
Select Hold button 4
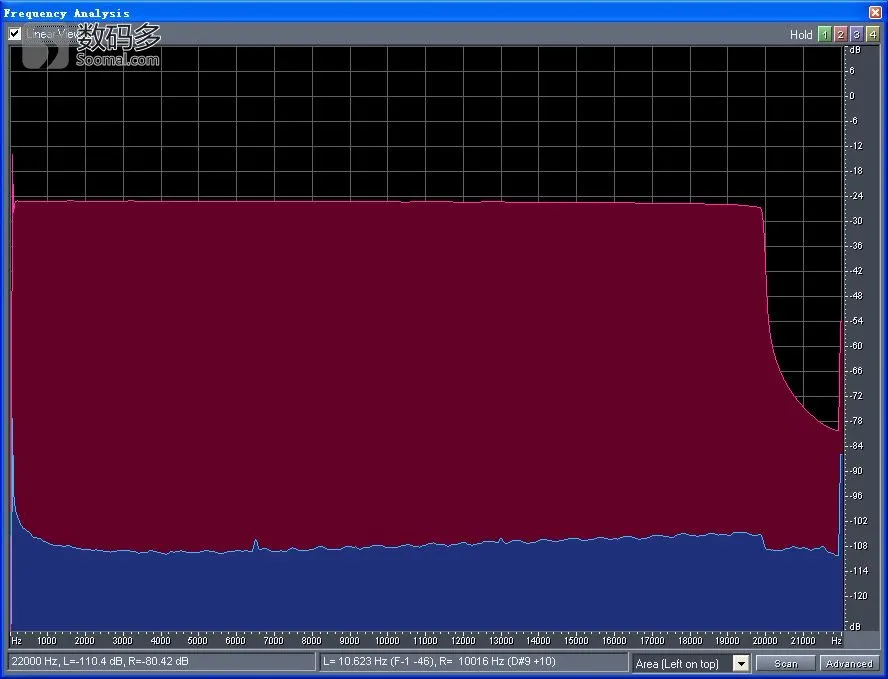click(873, 35)
